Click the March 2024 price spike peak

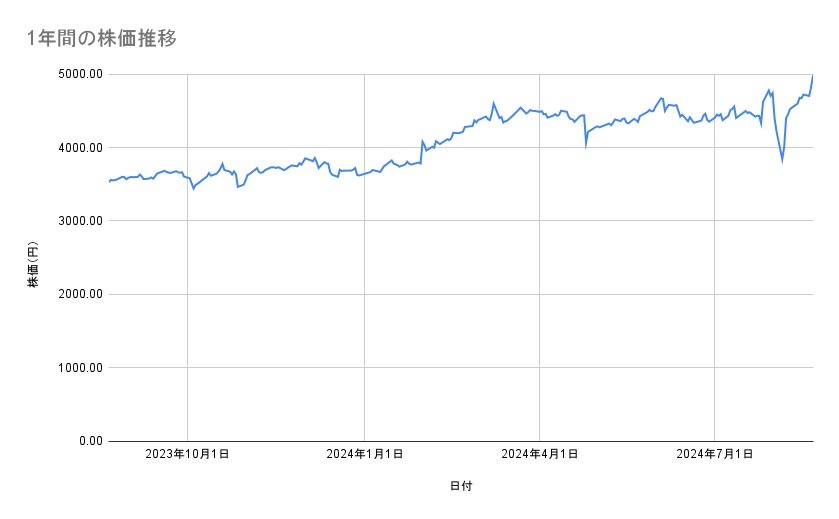(493, 103)
